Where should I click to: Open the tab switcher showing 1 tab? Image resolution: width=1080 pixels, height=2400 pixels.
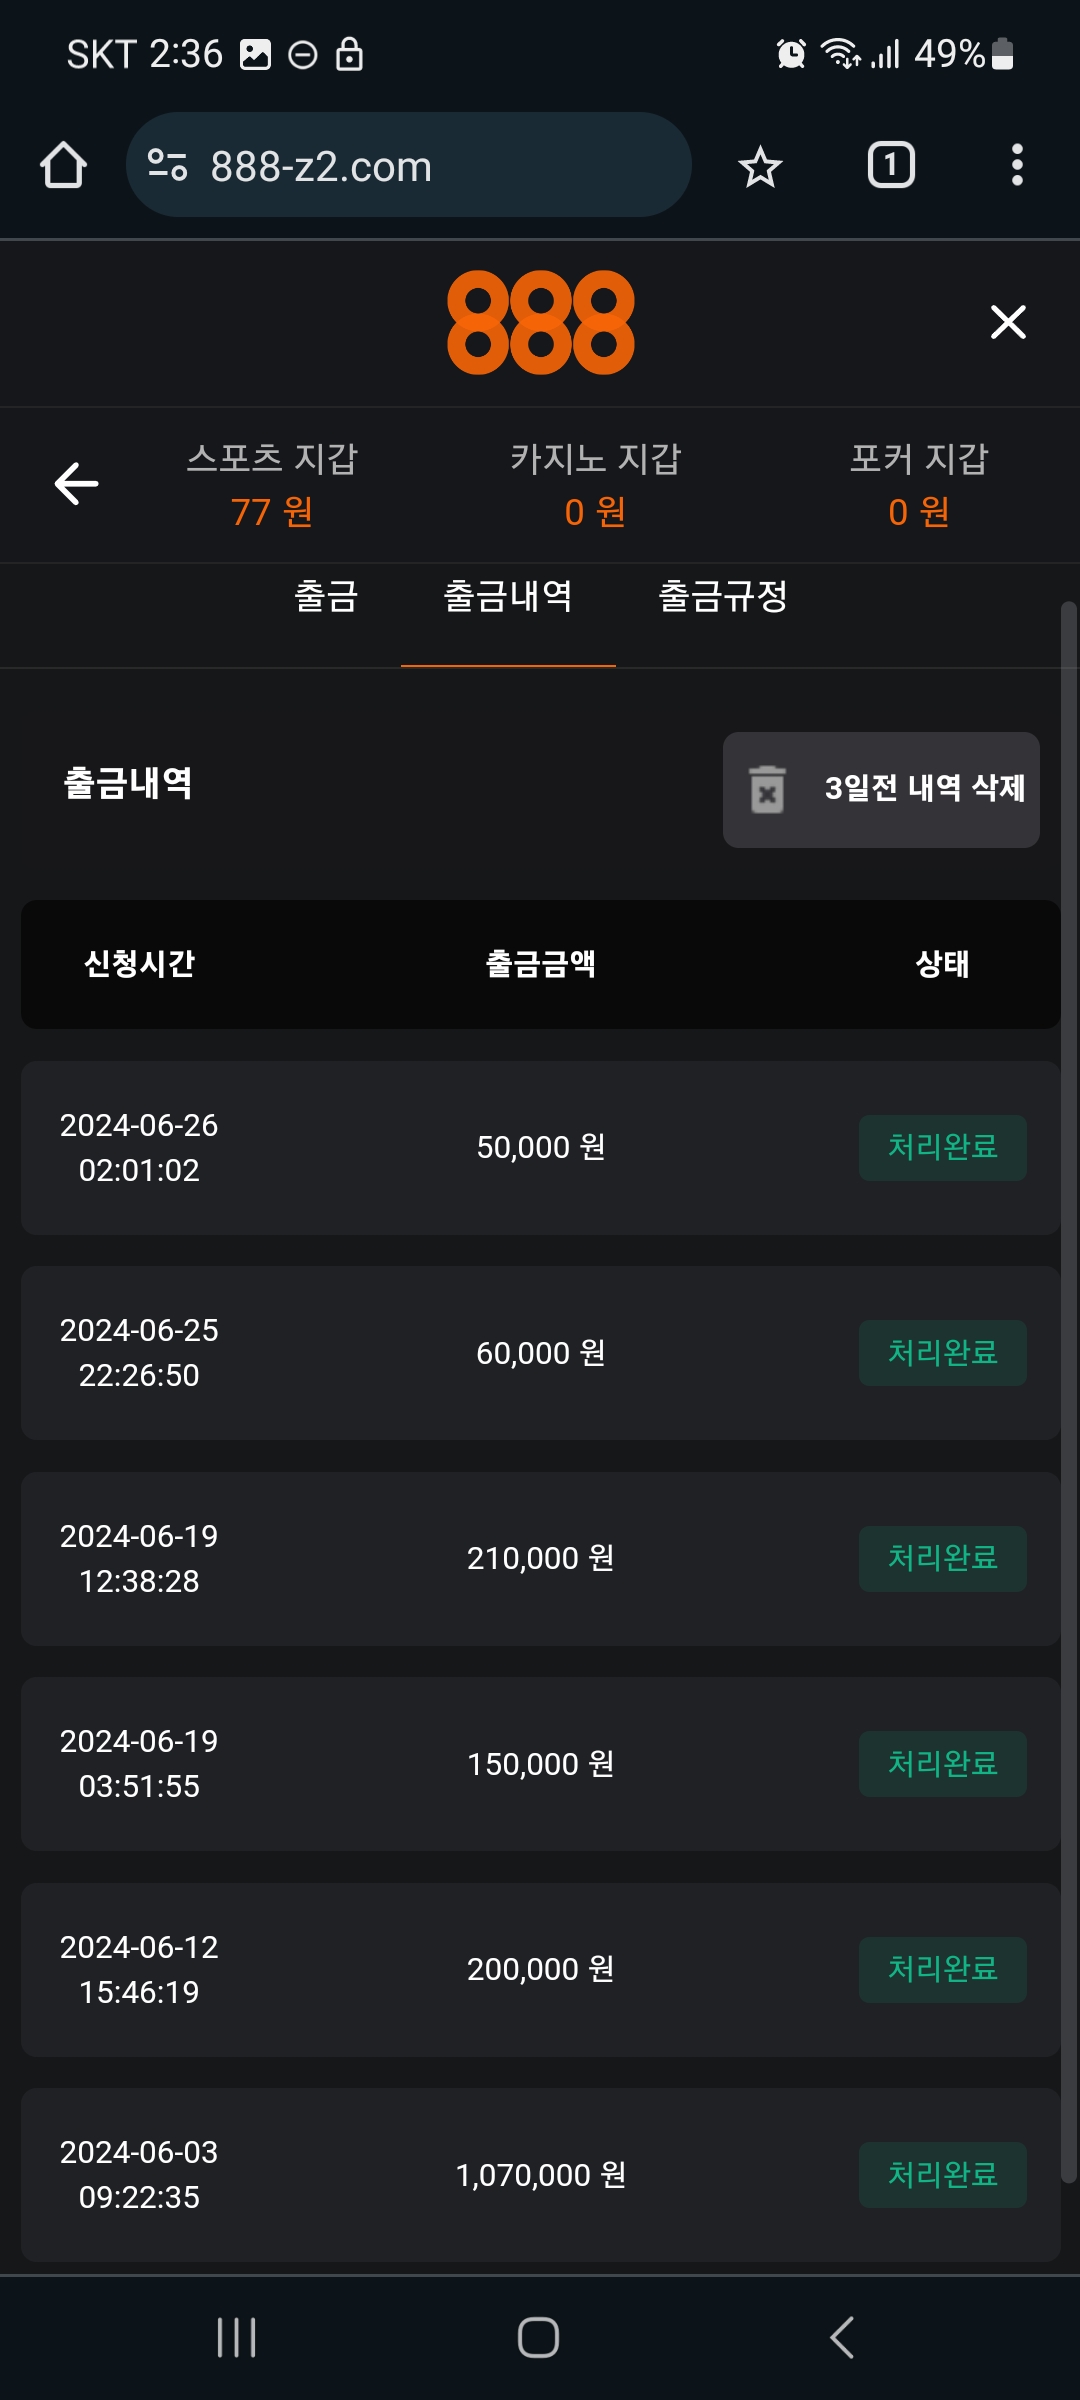point(891,165)
